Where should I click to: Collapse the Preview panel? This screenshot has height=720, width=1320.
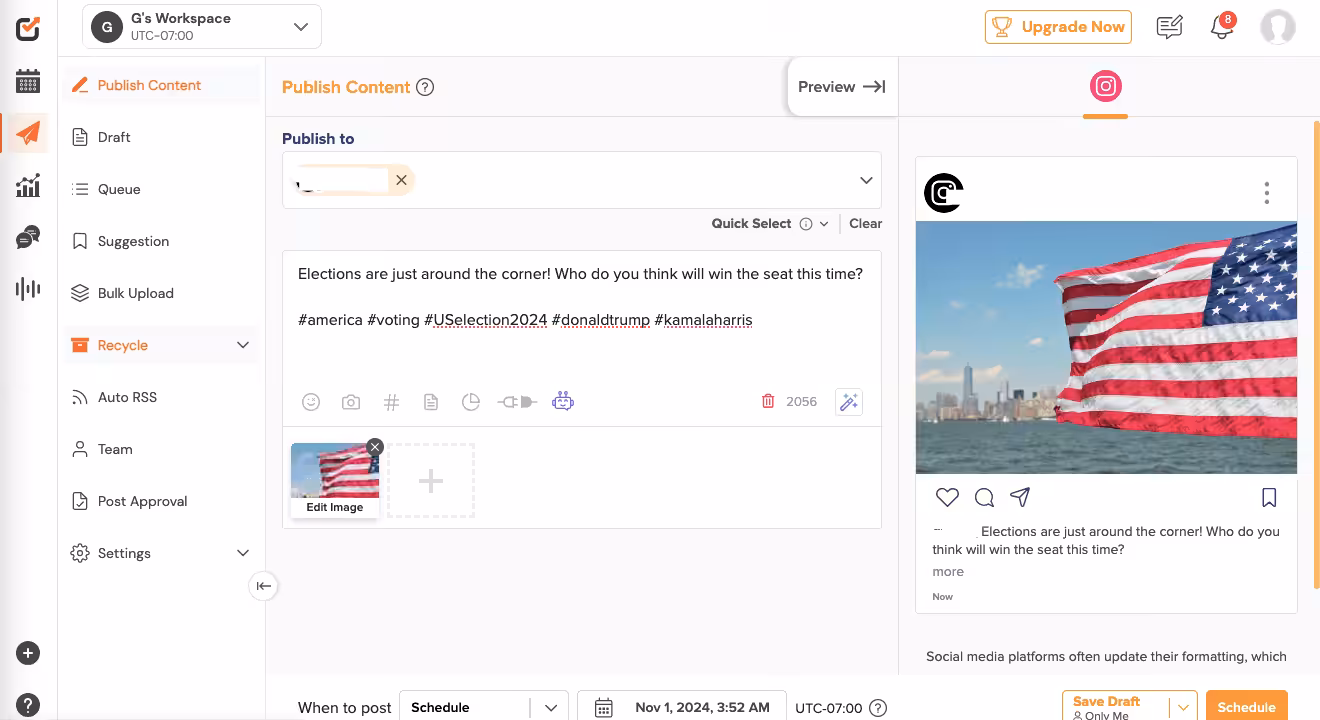pos(842,87)
